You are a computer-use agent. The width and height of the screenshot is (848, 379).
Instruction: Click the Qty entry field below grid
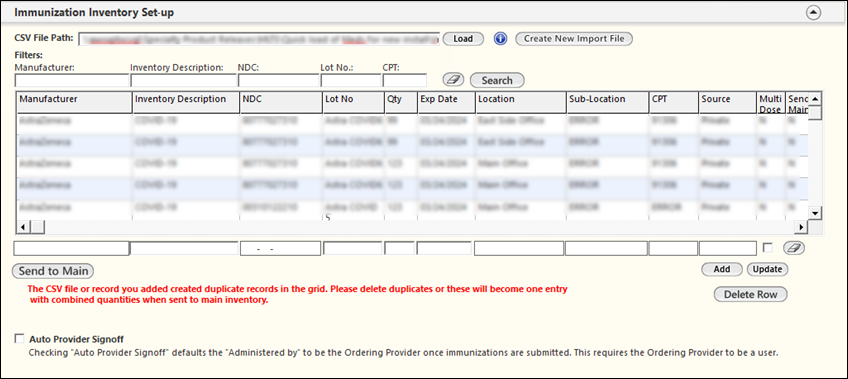[400, 248]
